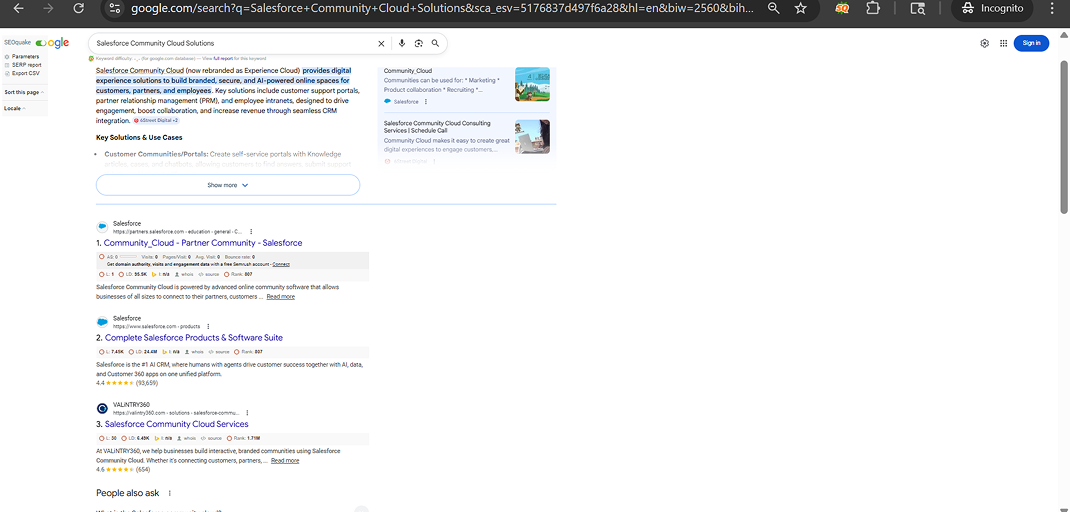
Task: Open Search by image camera icon
Action: coord(419,43)
